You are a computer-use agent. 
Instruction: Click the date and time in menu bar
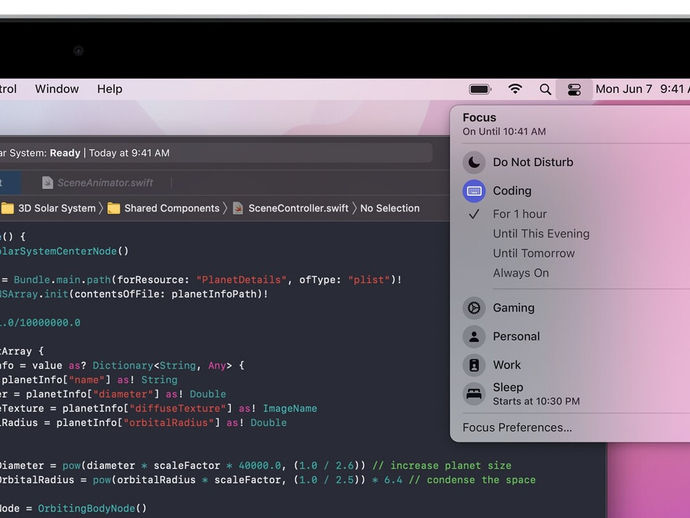(x=642, y=89)
